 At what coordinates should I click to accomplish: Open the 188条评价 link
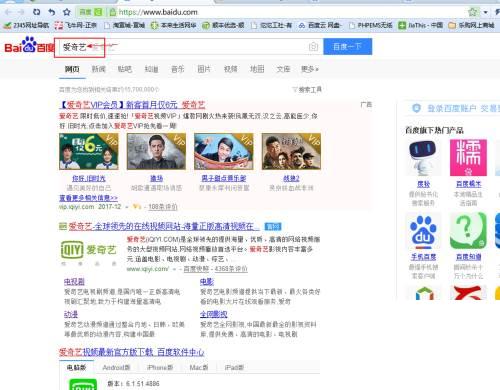pos(163,207)
